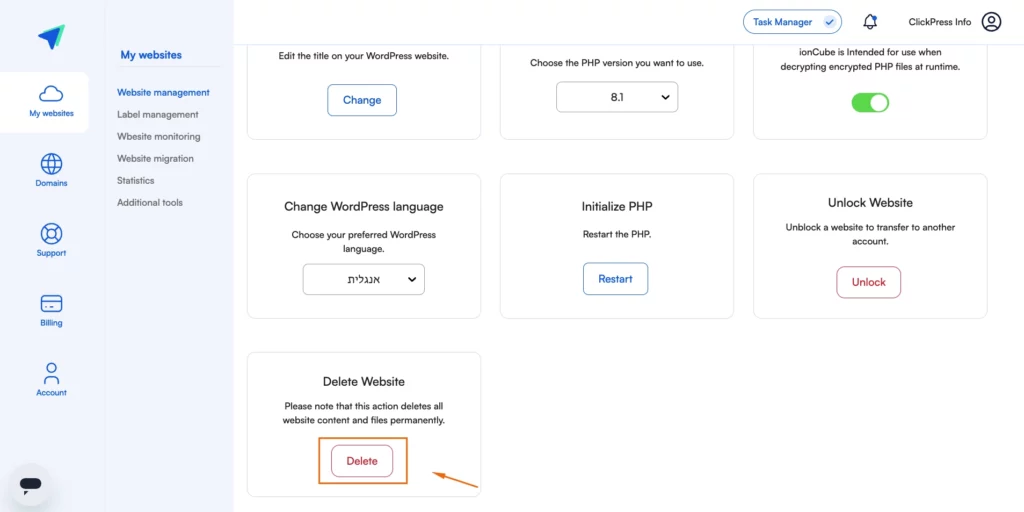Open My websites cloud icon
The width and height of the screenshot is (1024, 512).
tap(51, 94)
